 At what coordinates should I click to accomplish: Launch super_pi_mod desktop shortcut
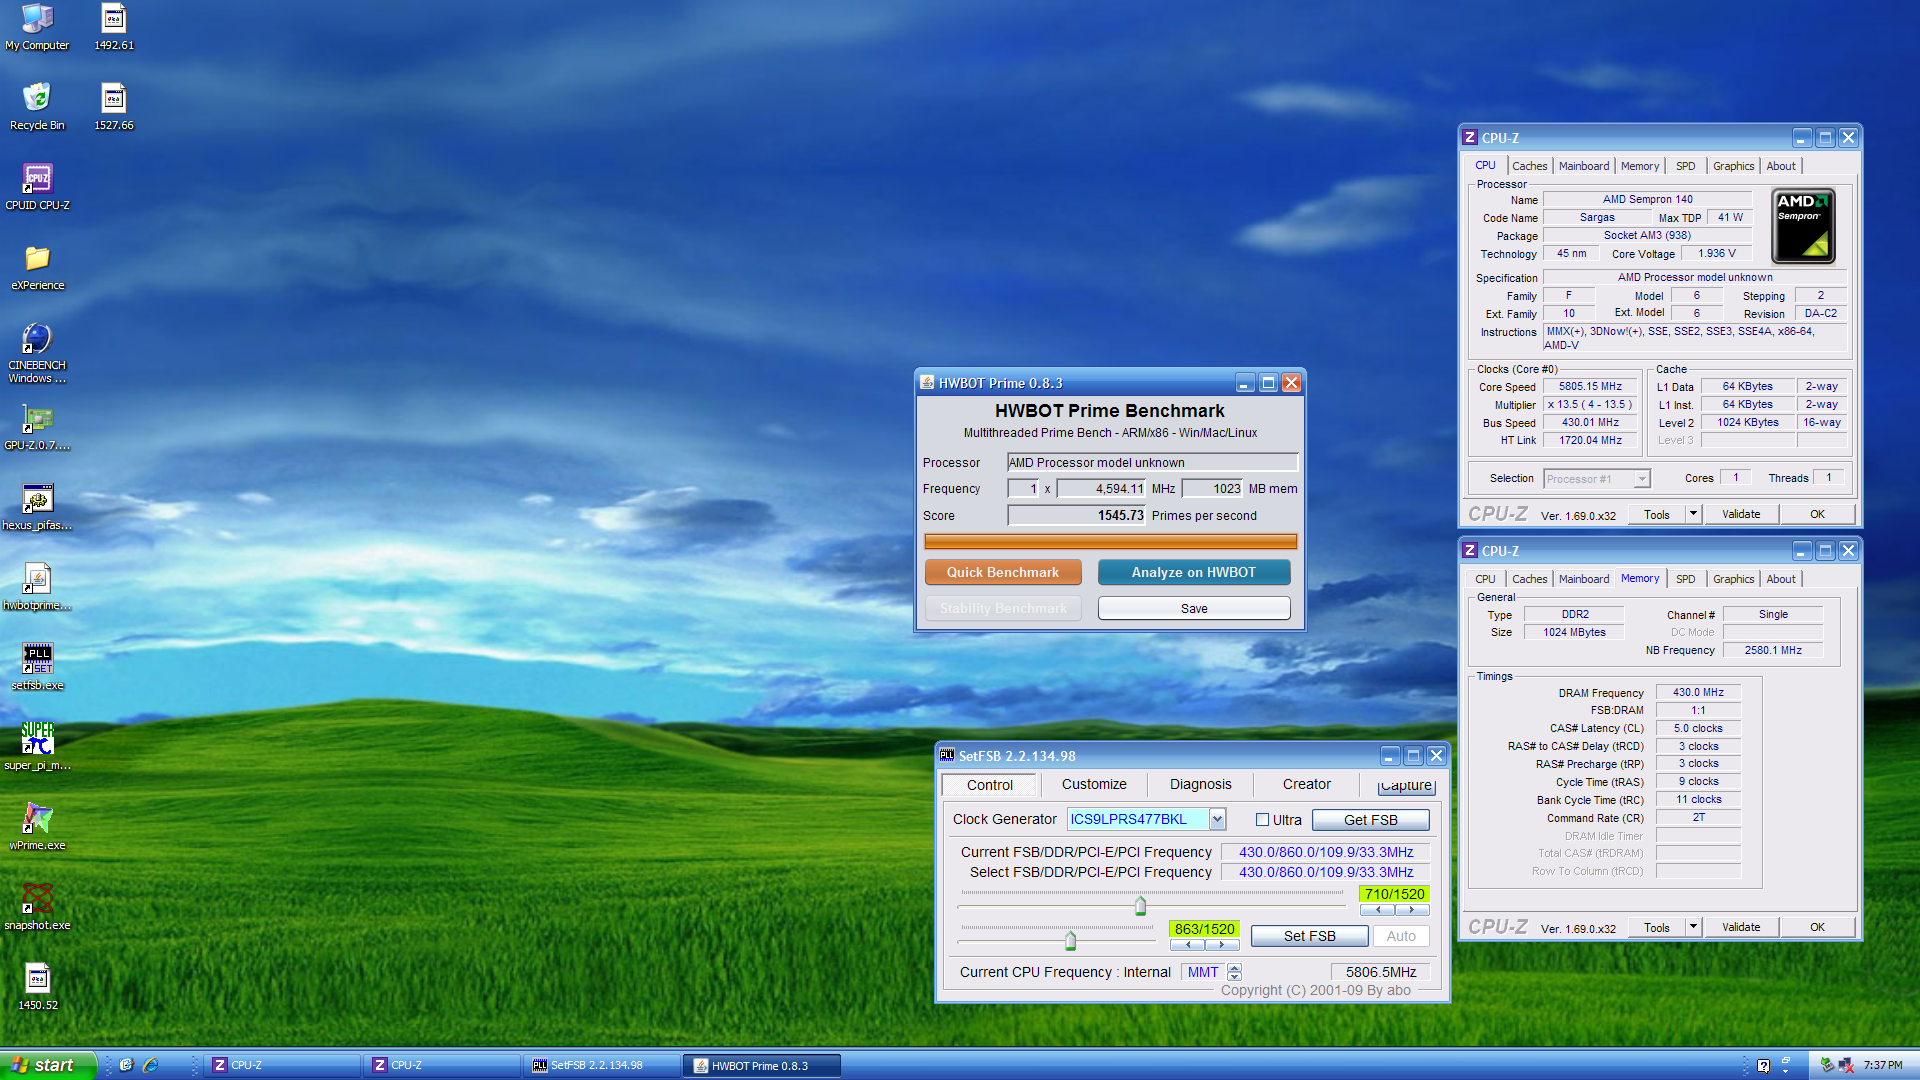[37, 747]
